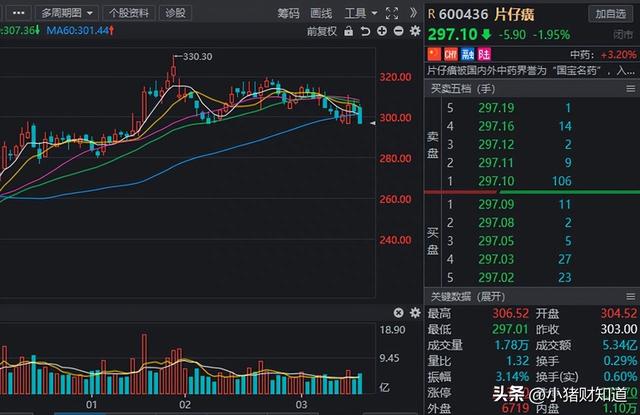Click the CNY currency badge
This screenshot has width=640, height=415.
451,54
